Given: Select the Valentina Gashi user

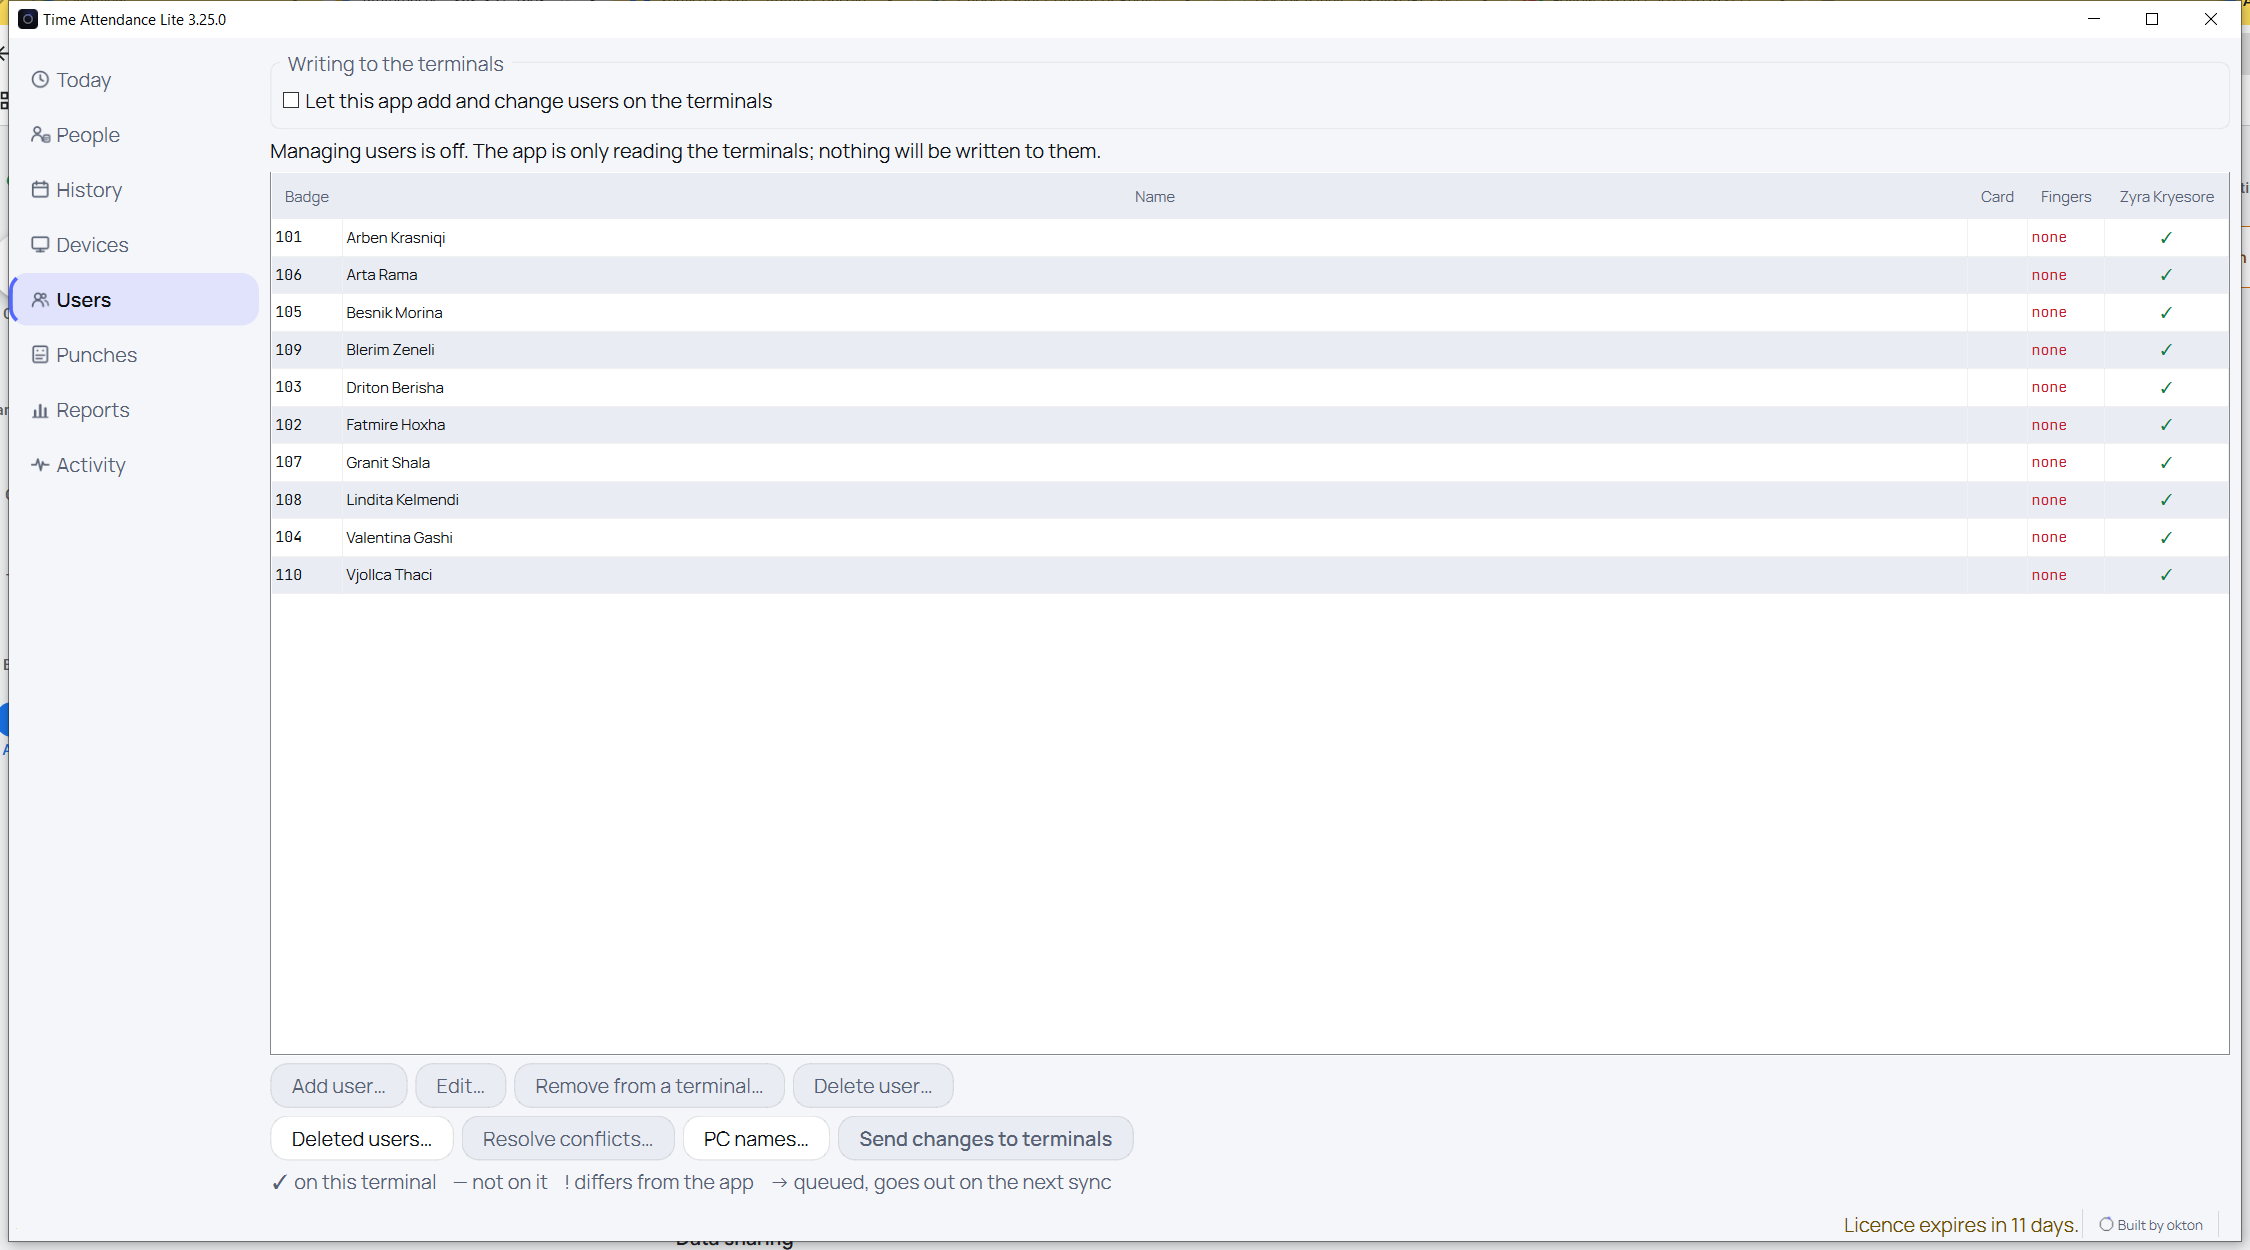Looking at the screenshot, I should (1249, 537).
